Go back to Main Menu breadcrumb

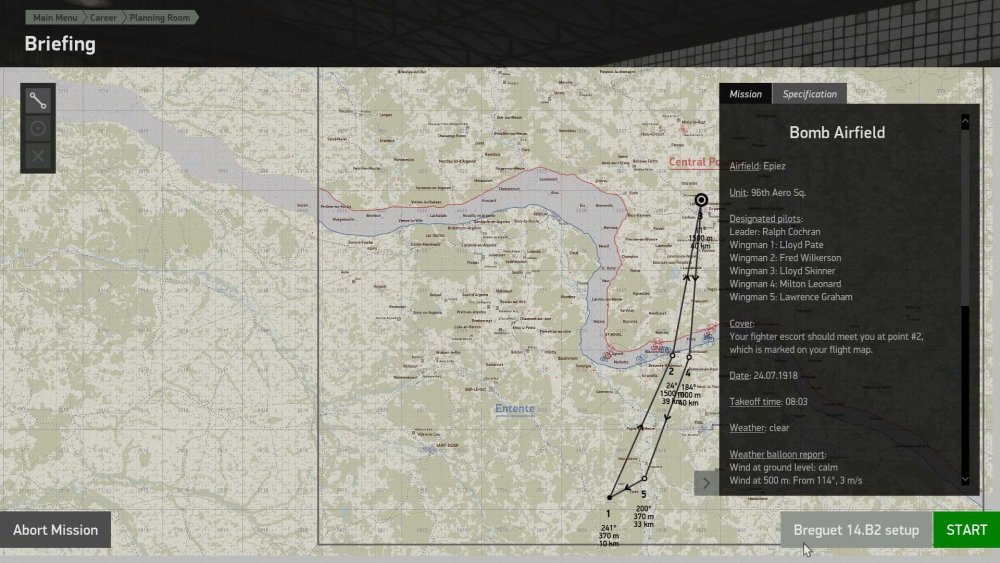click(x=55, y=17)
